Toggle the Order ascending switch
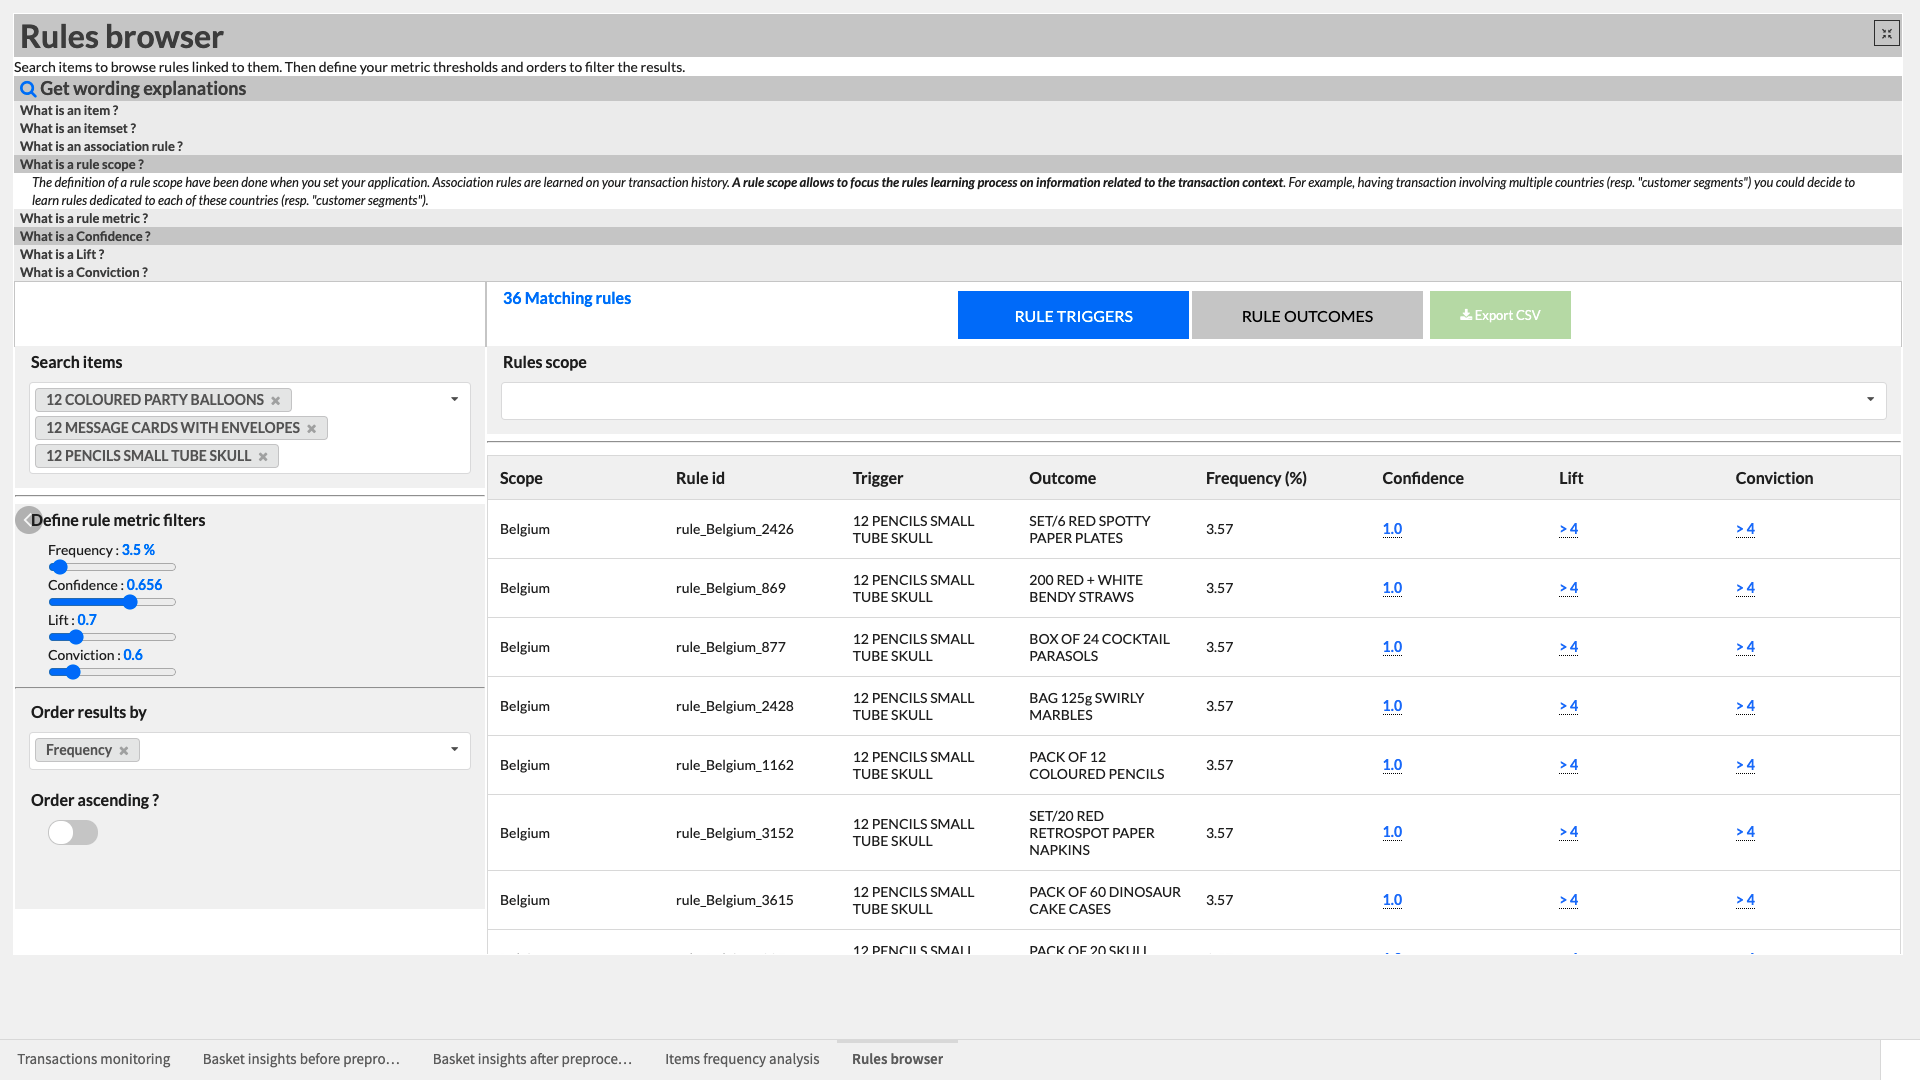This screenshot has height=1080, width=1920. (72, 832)
